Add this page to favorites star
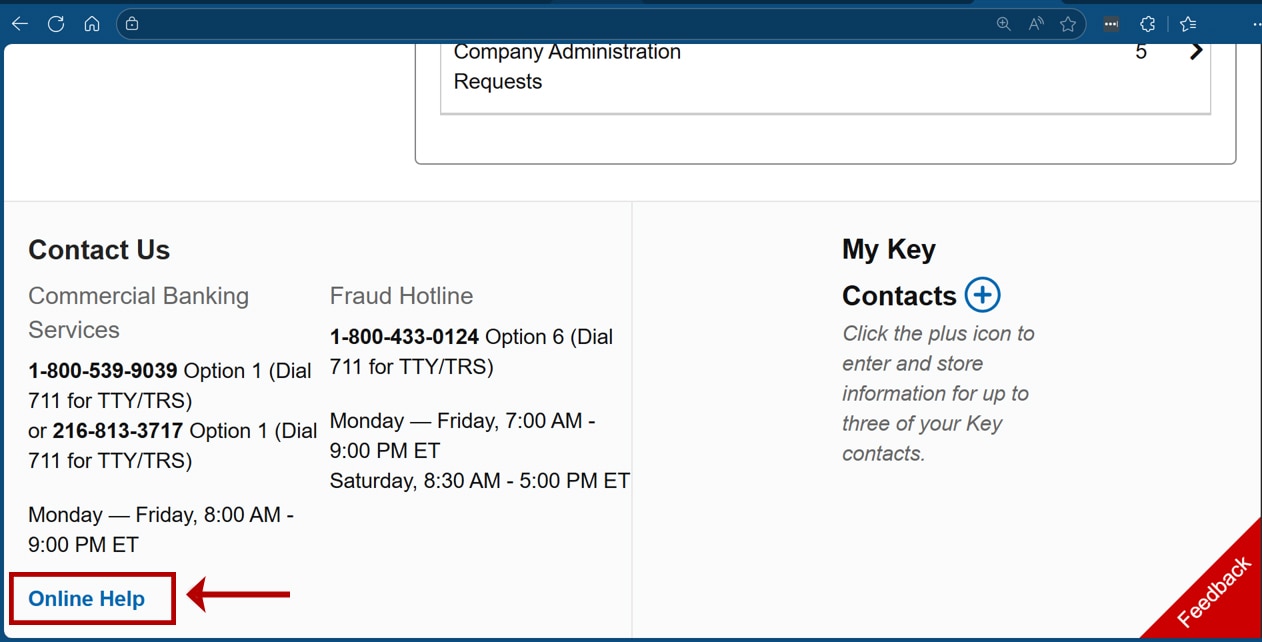1262x642 pixels. pyautogui.click(x=1068, y=24)
